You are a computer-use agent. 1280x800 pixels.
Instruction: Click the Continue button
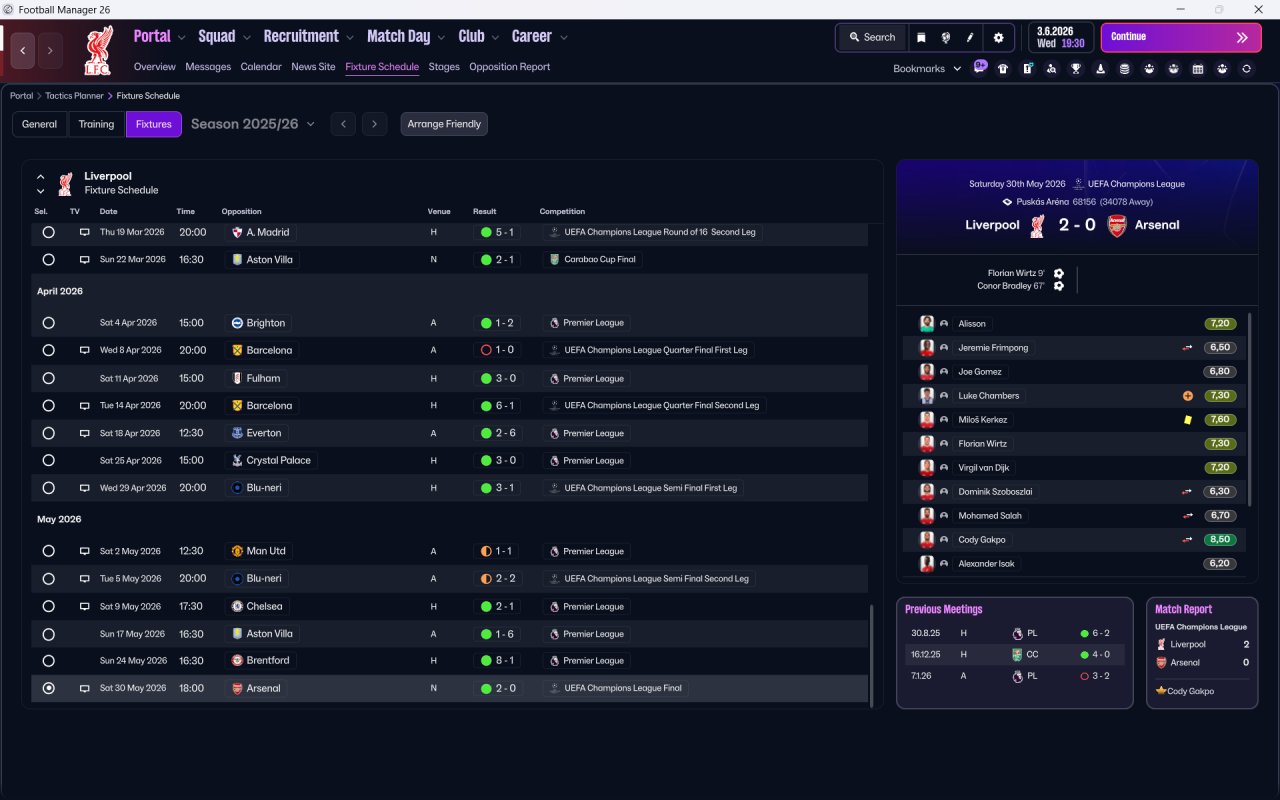tap(1181, 37)
